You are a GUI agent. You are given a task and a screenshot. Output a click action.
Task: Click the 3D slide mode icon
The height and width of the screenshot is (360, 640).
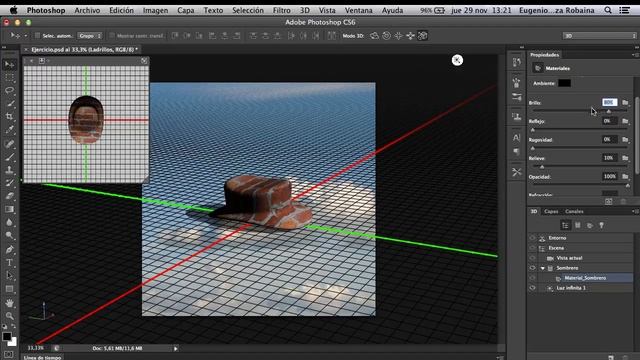click(x=410, y=36)
